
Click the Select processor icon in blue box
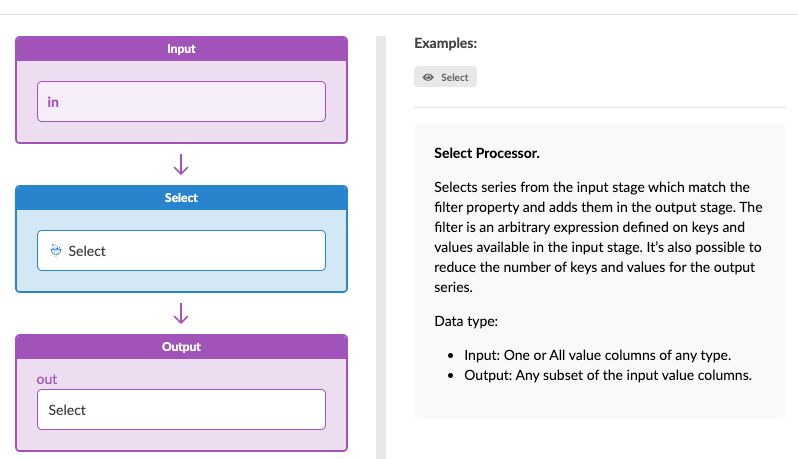tap(56, 251)
